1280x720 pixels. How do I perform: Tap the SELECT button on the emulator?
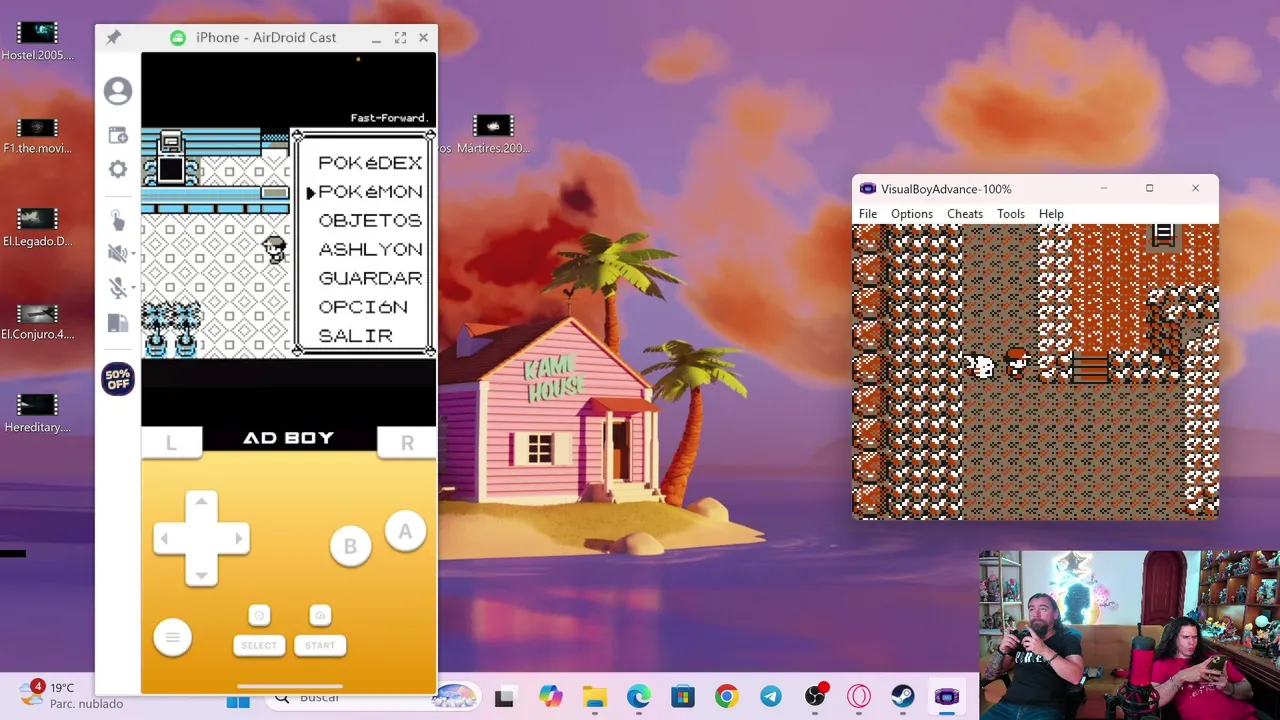click(259, 645)
